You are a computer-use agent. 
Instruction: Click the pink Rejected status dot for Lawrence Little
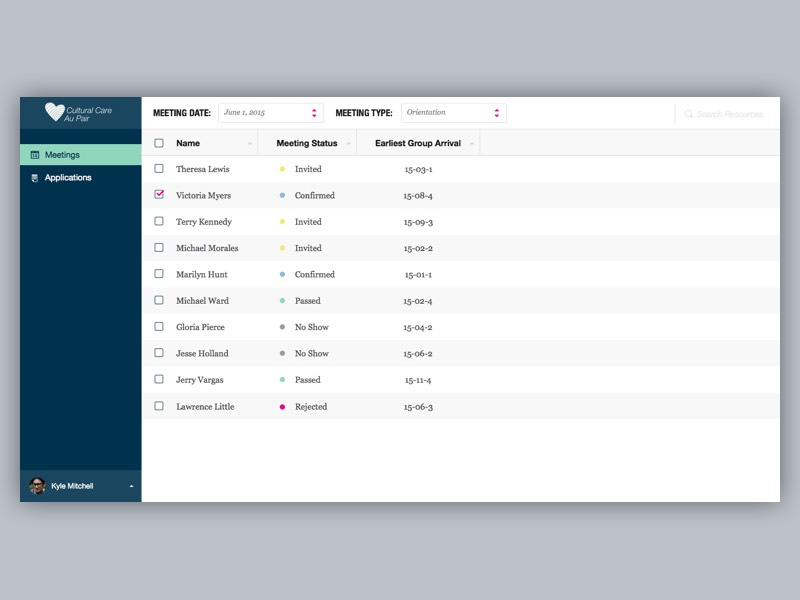coord(283,406)
